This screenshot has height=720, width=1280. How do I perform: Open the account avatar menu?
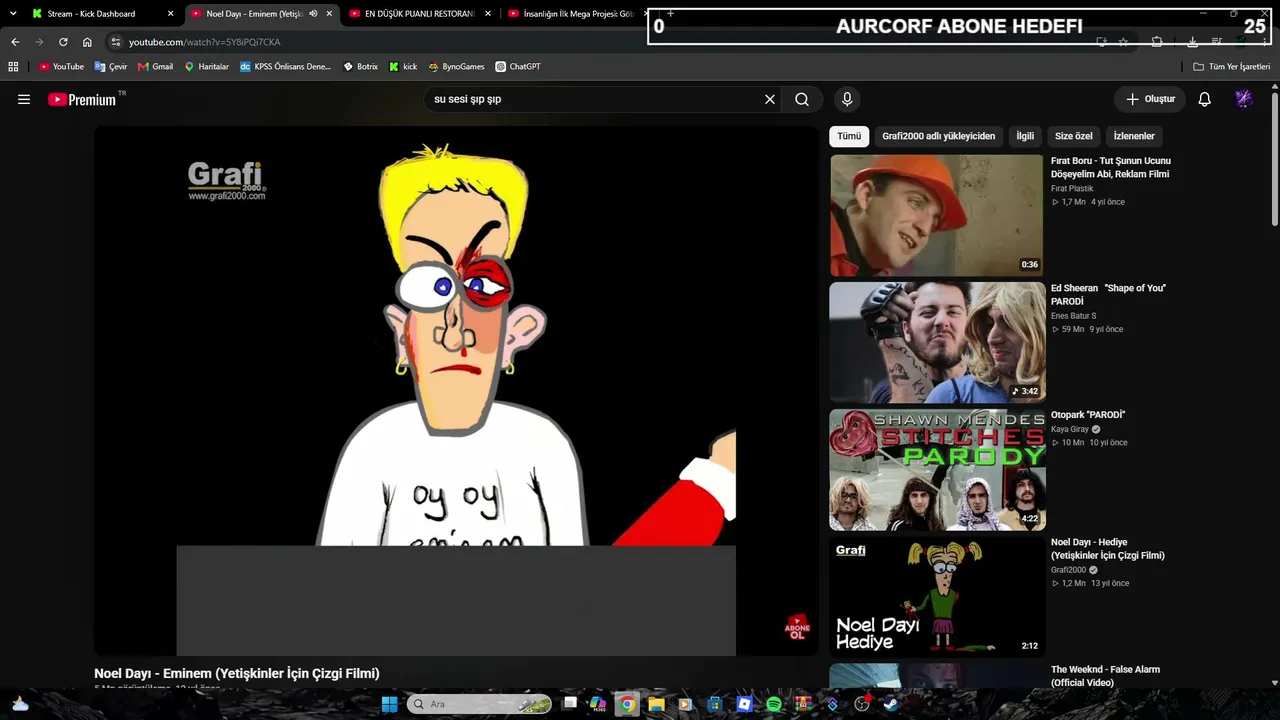click(1244, 99)
